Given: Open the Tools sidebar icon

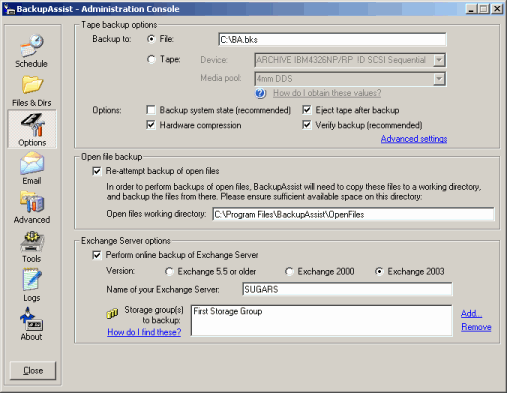Looking at the screenshot, I should tap(32, 241).
